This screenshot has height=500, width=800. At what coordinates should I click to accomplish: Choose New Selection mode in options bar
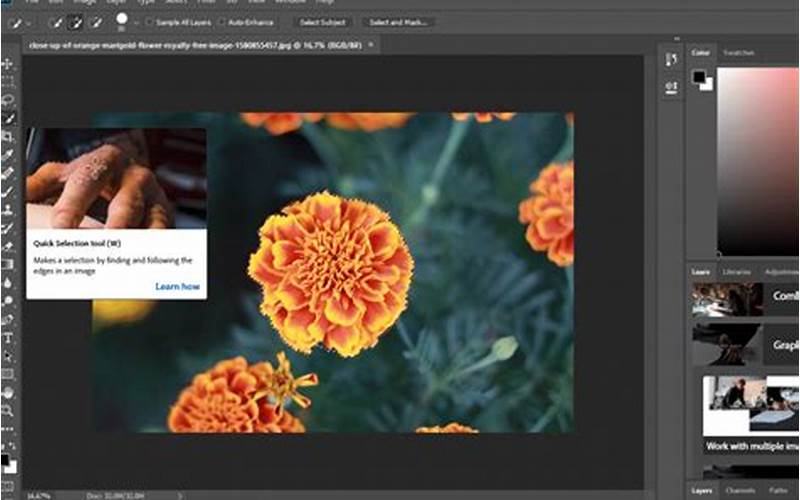(x=57, y=22)
